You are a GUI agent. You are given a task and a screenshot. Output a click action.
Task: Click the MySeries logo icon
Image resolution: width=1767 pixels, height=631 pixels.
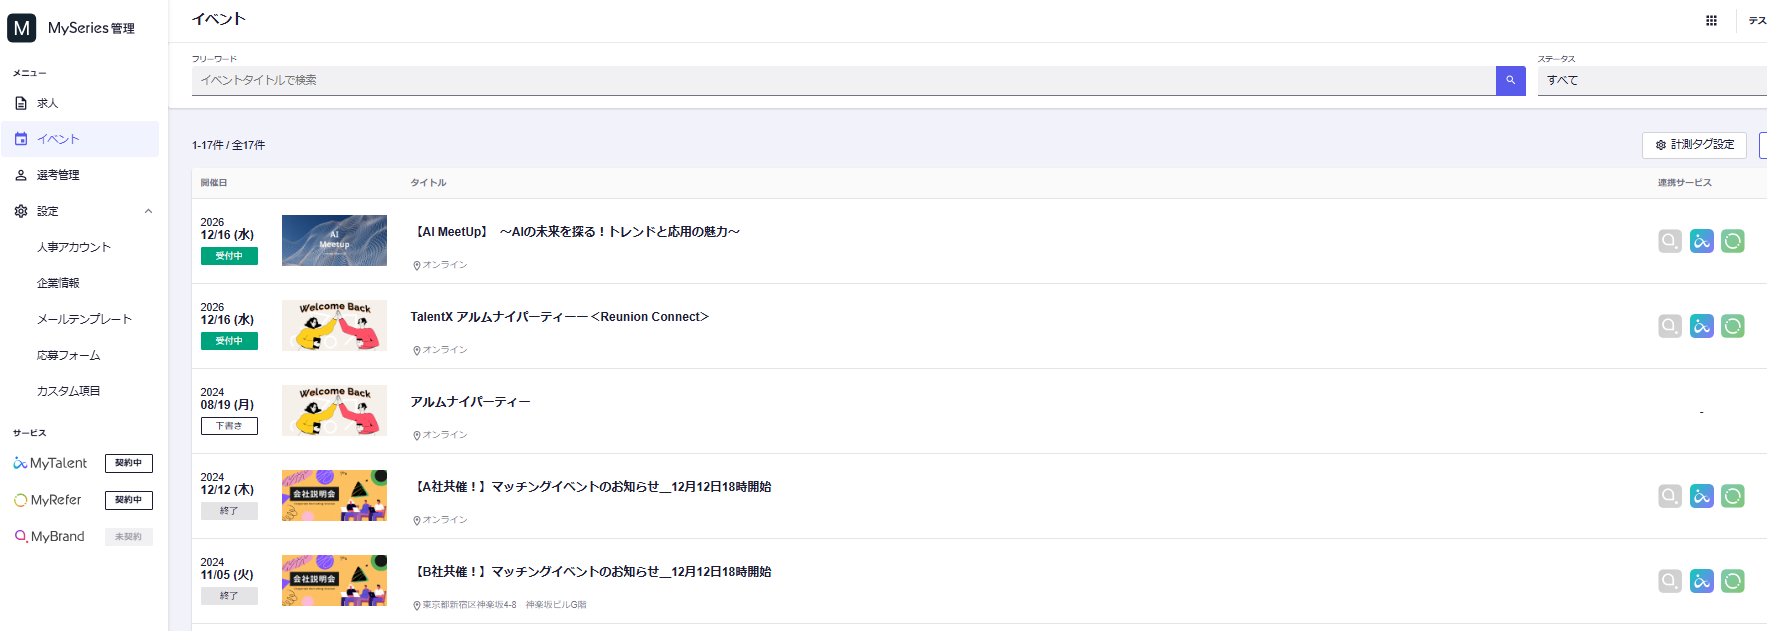coord(22,28)
